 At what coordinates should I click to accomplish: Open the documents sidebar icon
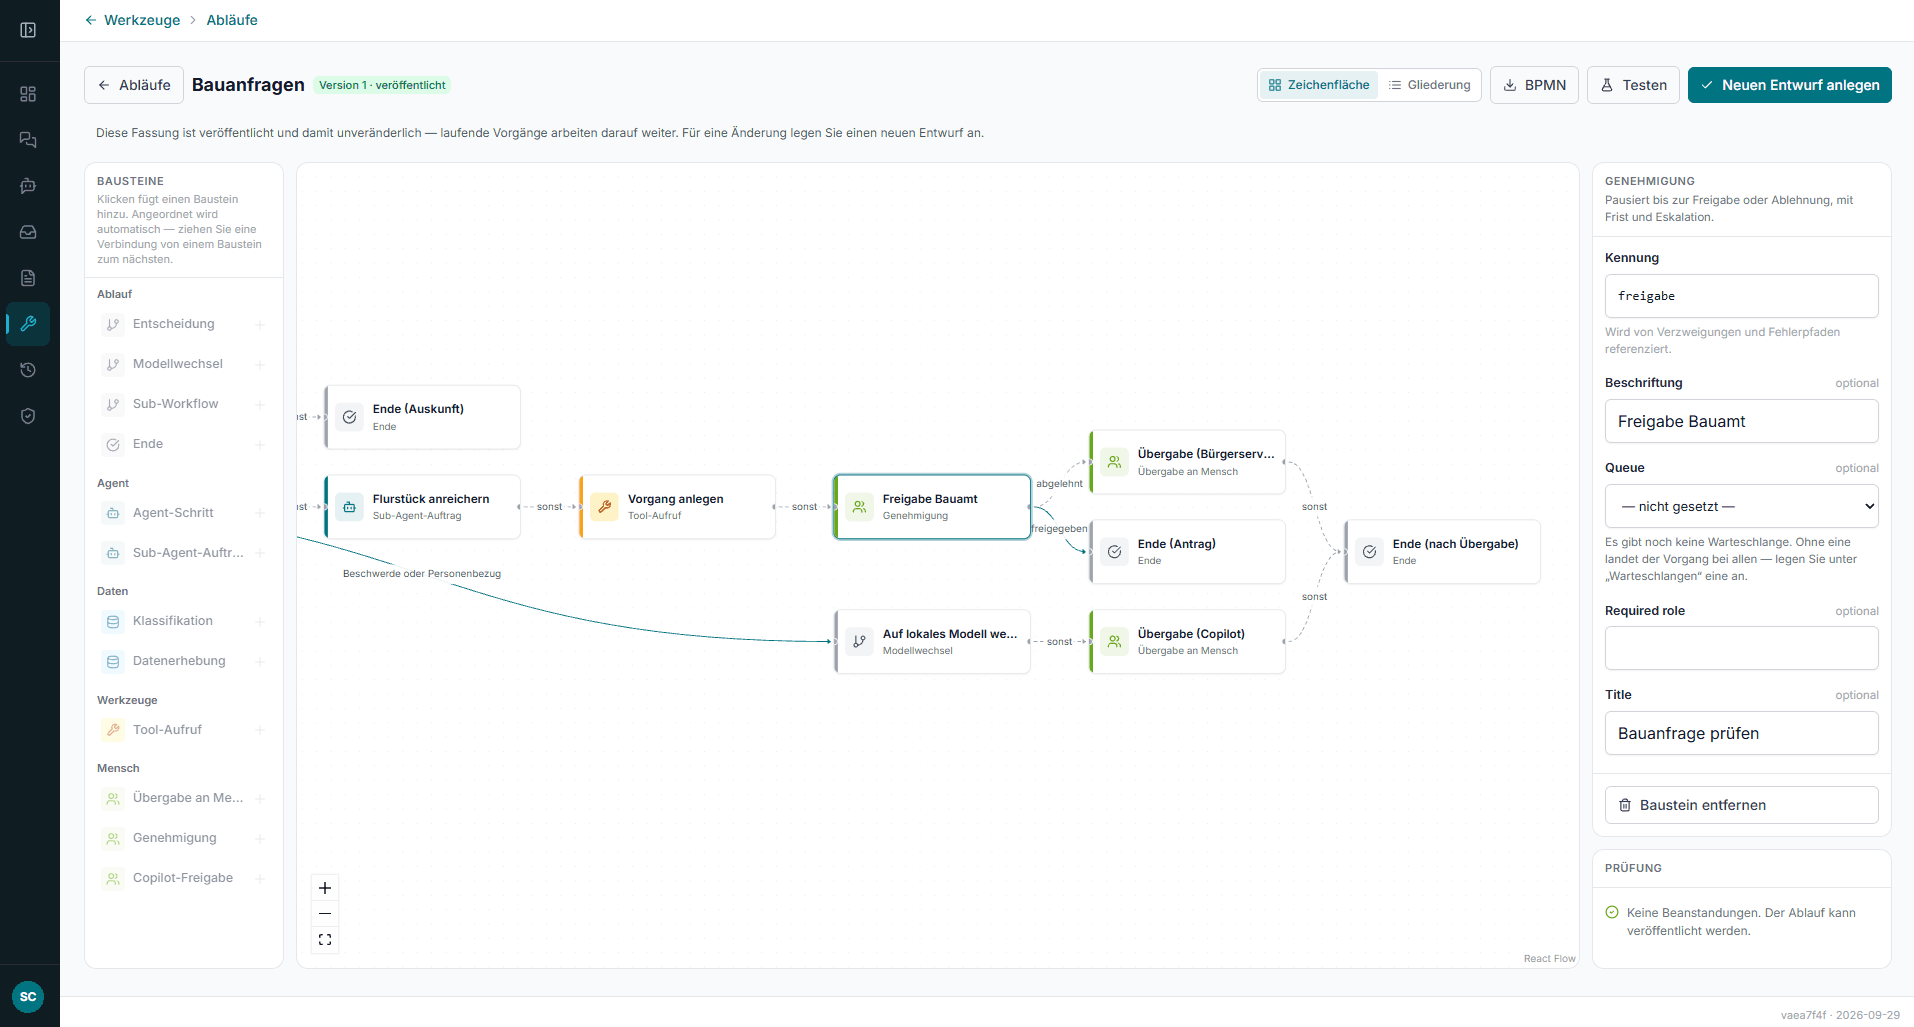[28, 278]
